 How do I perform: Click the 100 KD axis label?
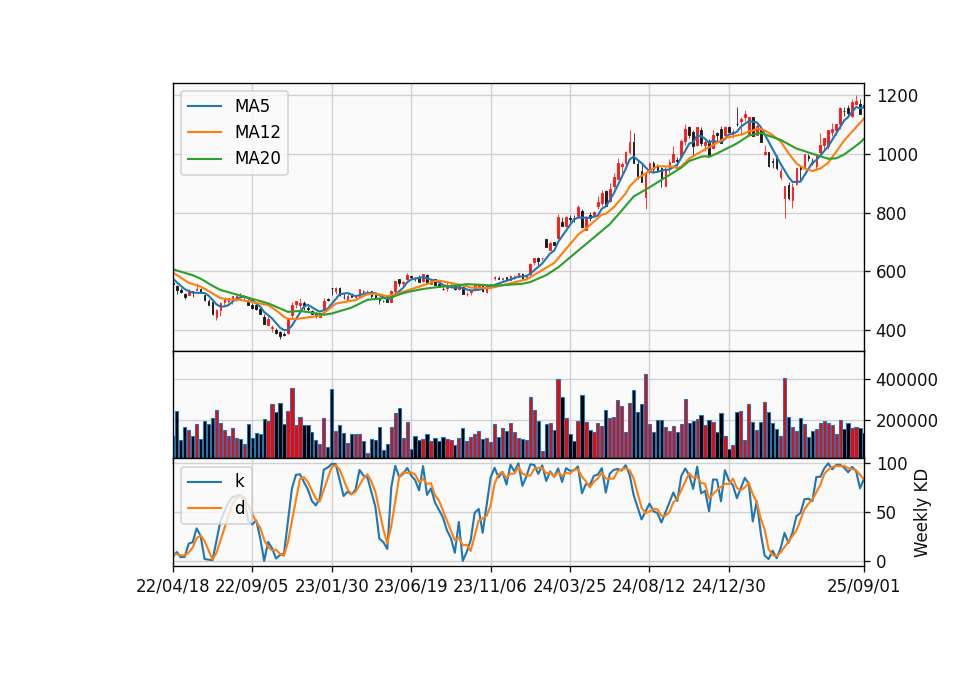coord(892,464)
